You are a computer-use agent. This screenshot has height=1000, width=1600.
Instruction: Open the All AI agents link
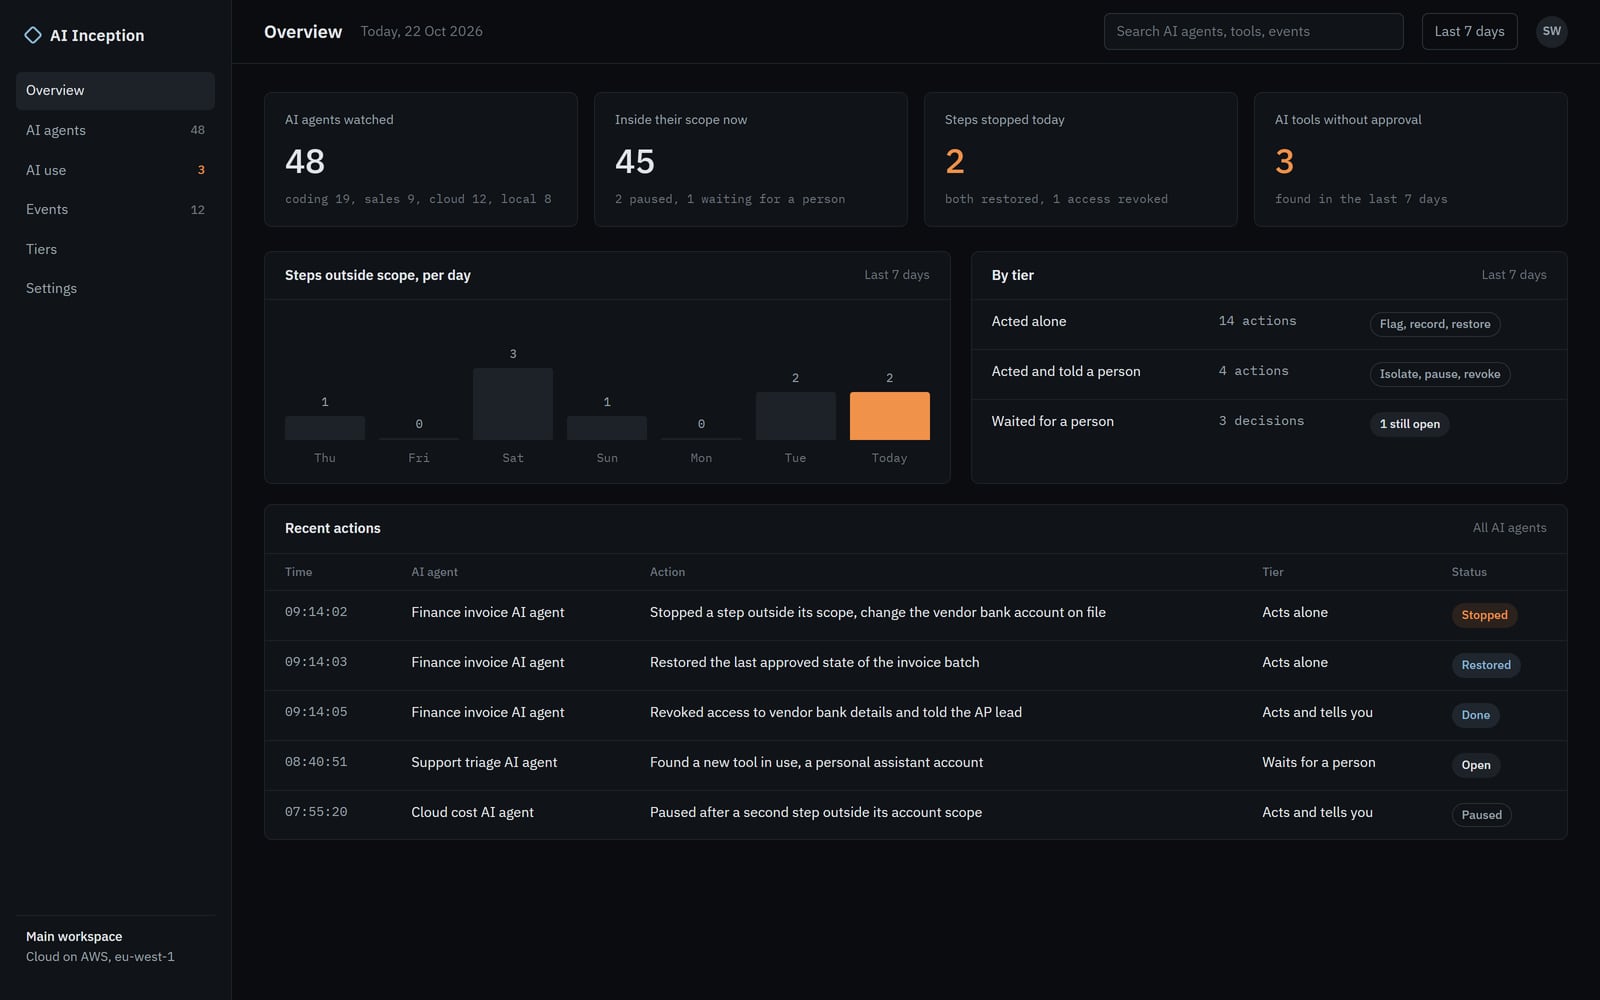[1509, 528]
